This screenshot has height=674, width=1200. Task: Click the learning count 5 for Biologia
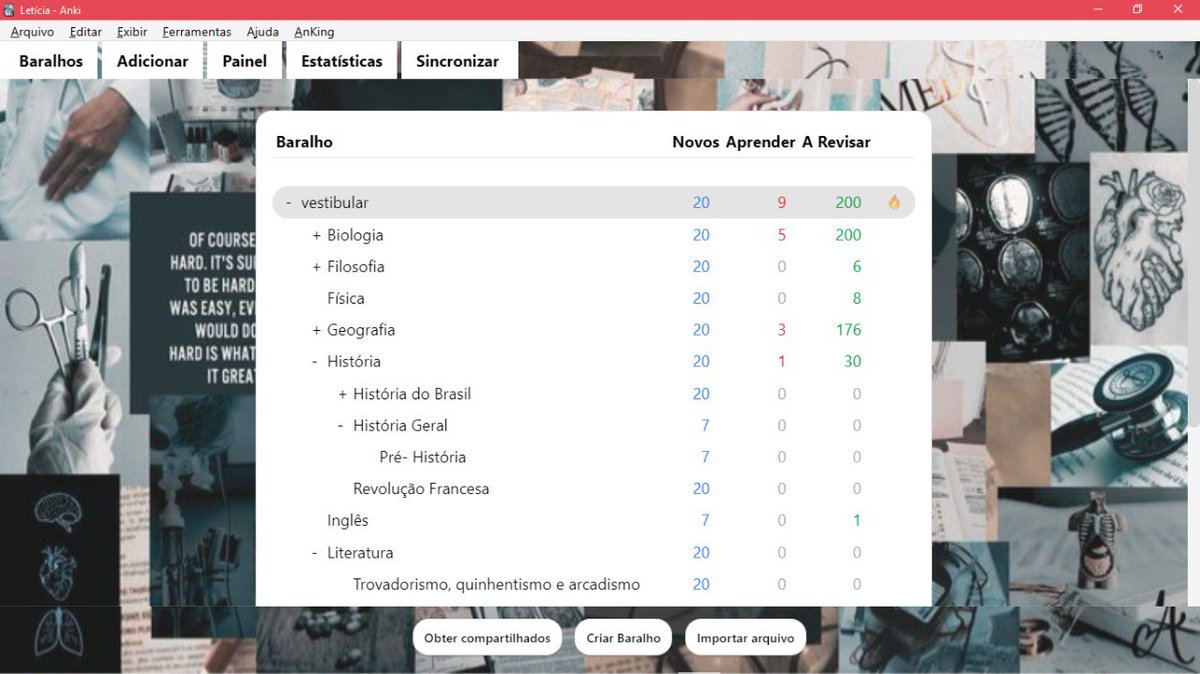click(x=782, y=235)
